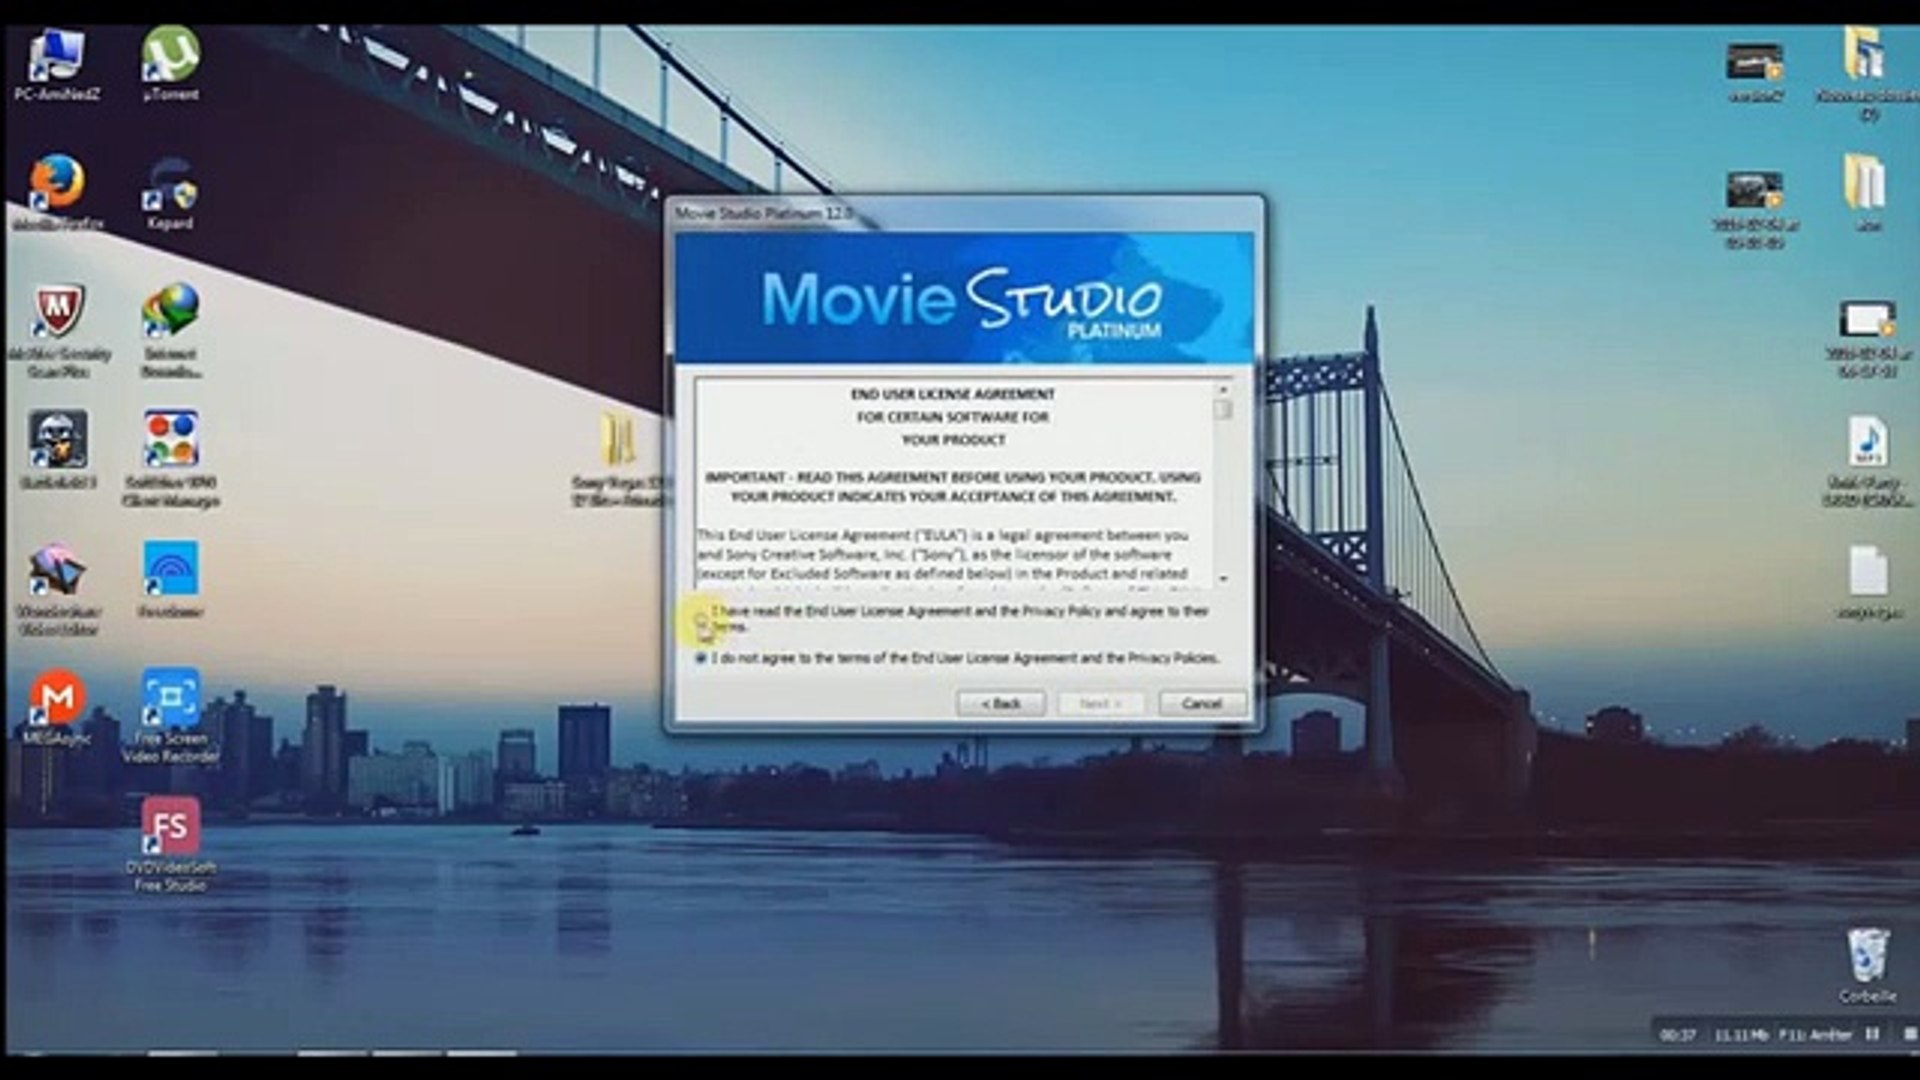Select the 'I do not agree' option
1920x1080 pixels.
[701, 658]
